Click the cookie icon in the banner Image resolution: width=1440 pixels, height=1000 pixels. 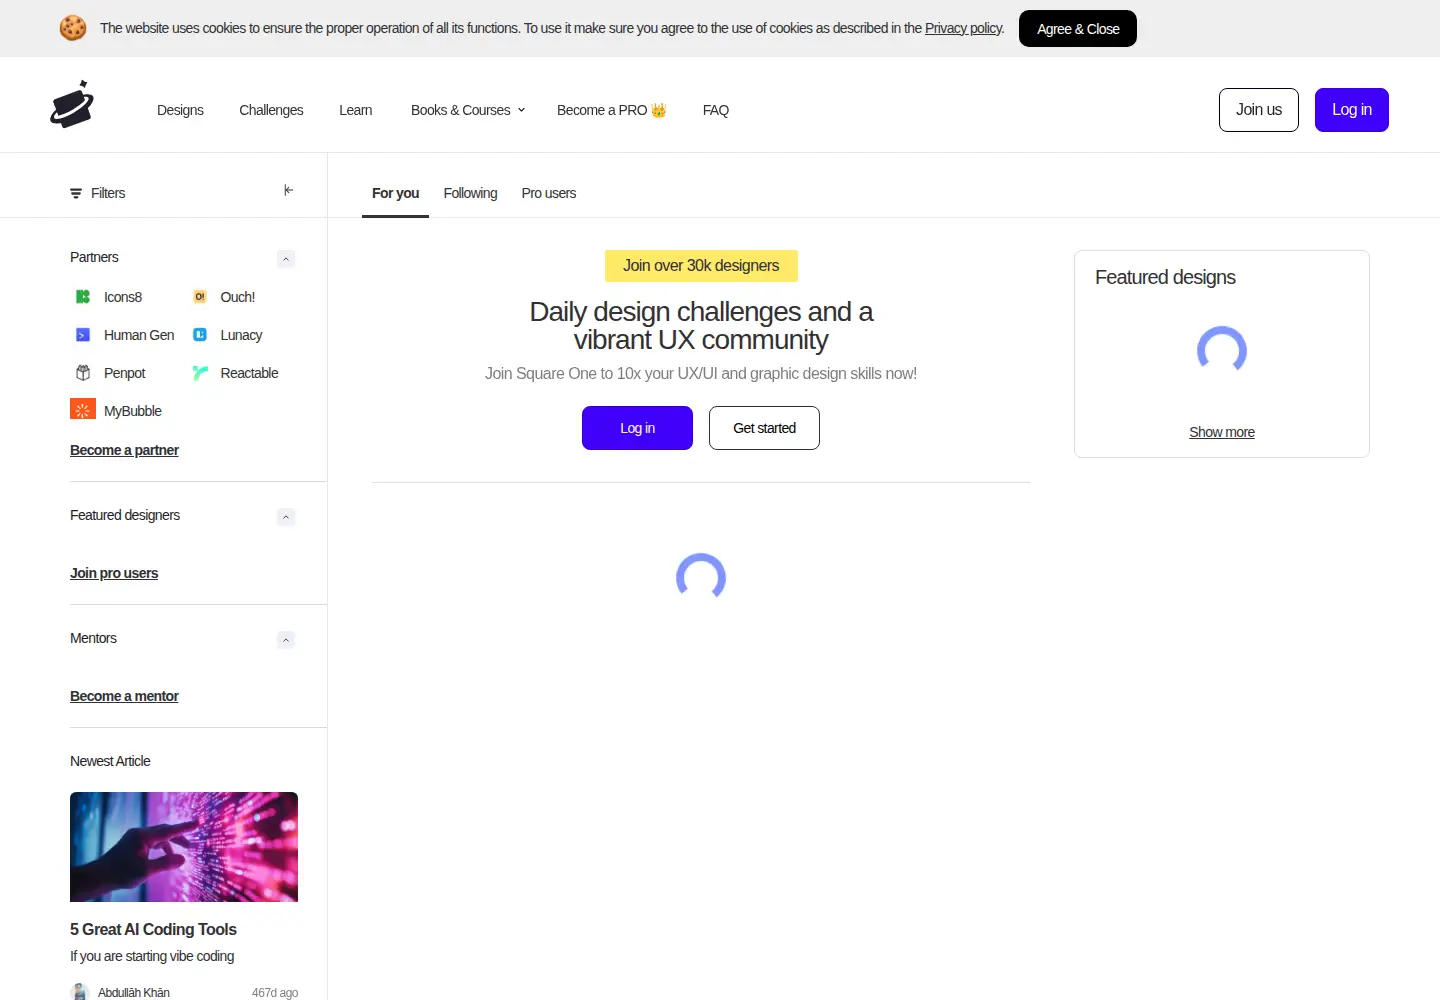tap(73, 28)
